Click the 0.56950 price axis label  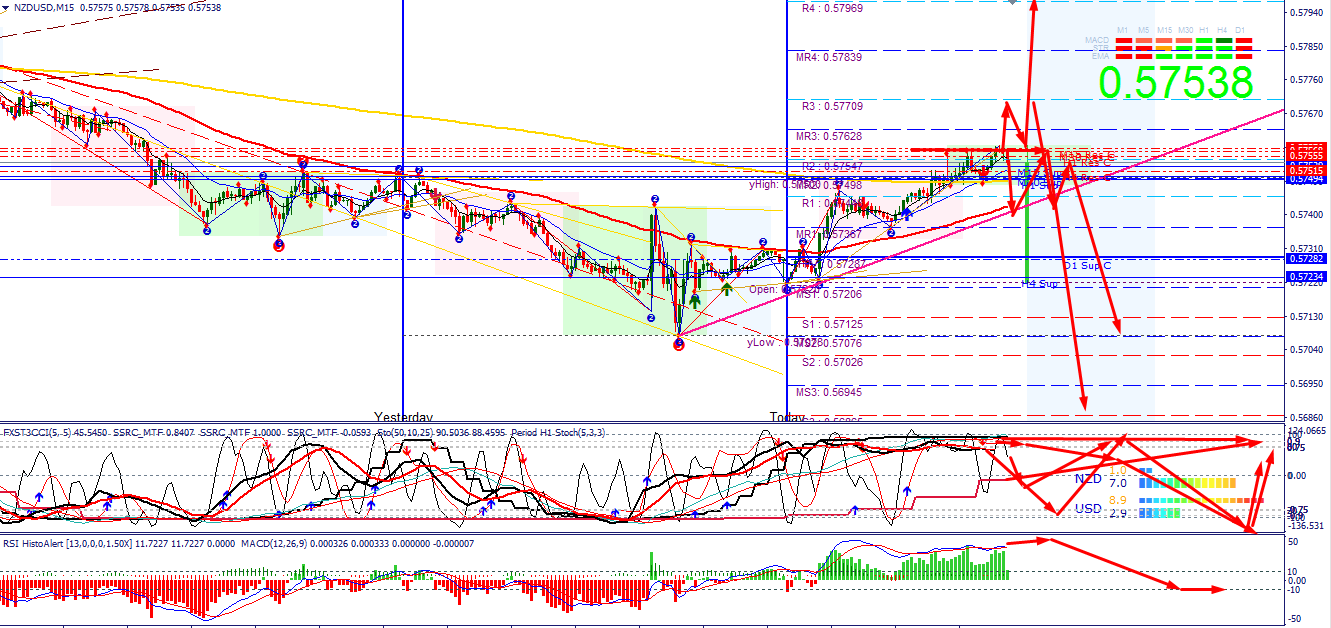[x=1309, y=384]
